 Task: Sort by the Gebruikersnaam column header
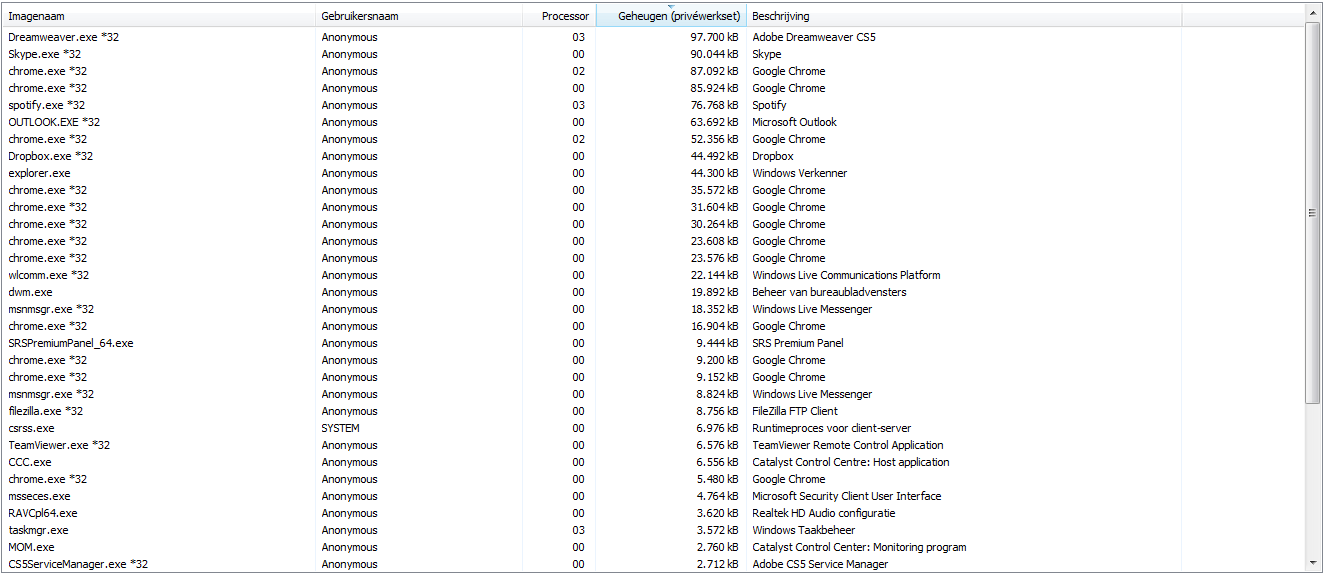[x=418, y=16]
